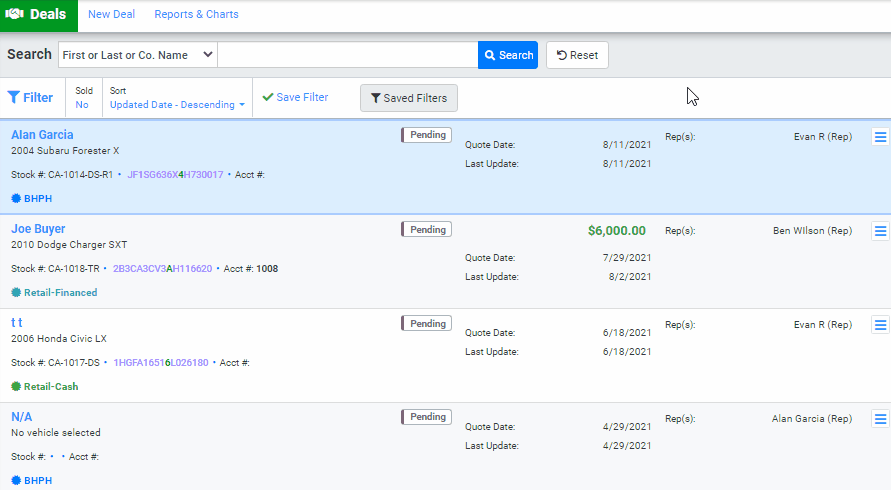
Task: Open the hamburger menu for Joe Buyer deal
Action: coord(880,231)
